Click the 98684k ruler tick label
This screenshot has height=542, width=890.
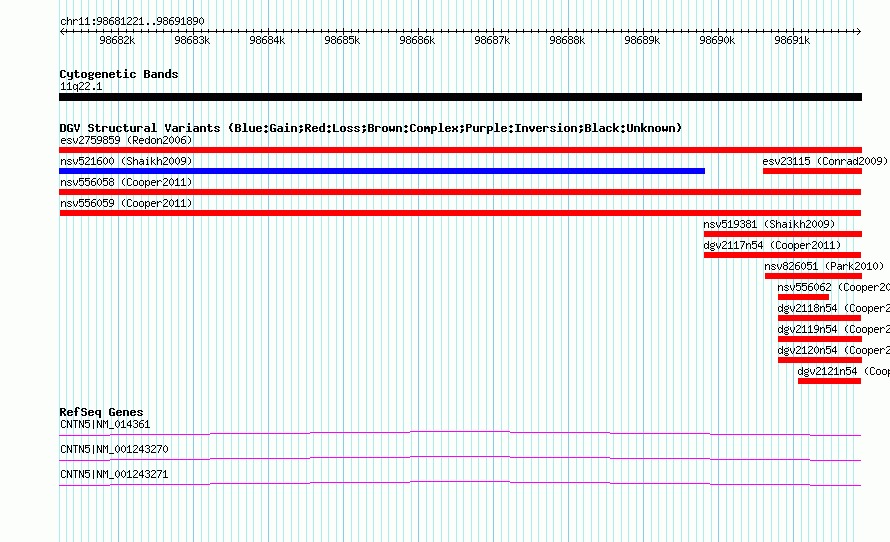(x=267, y=40)
